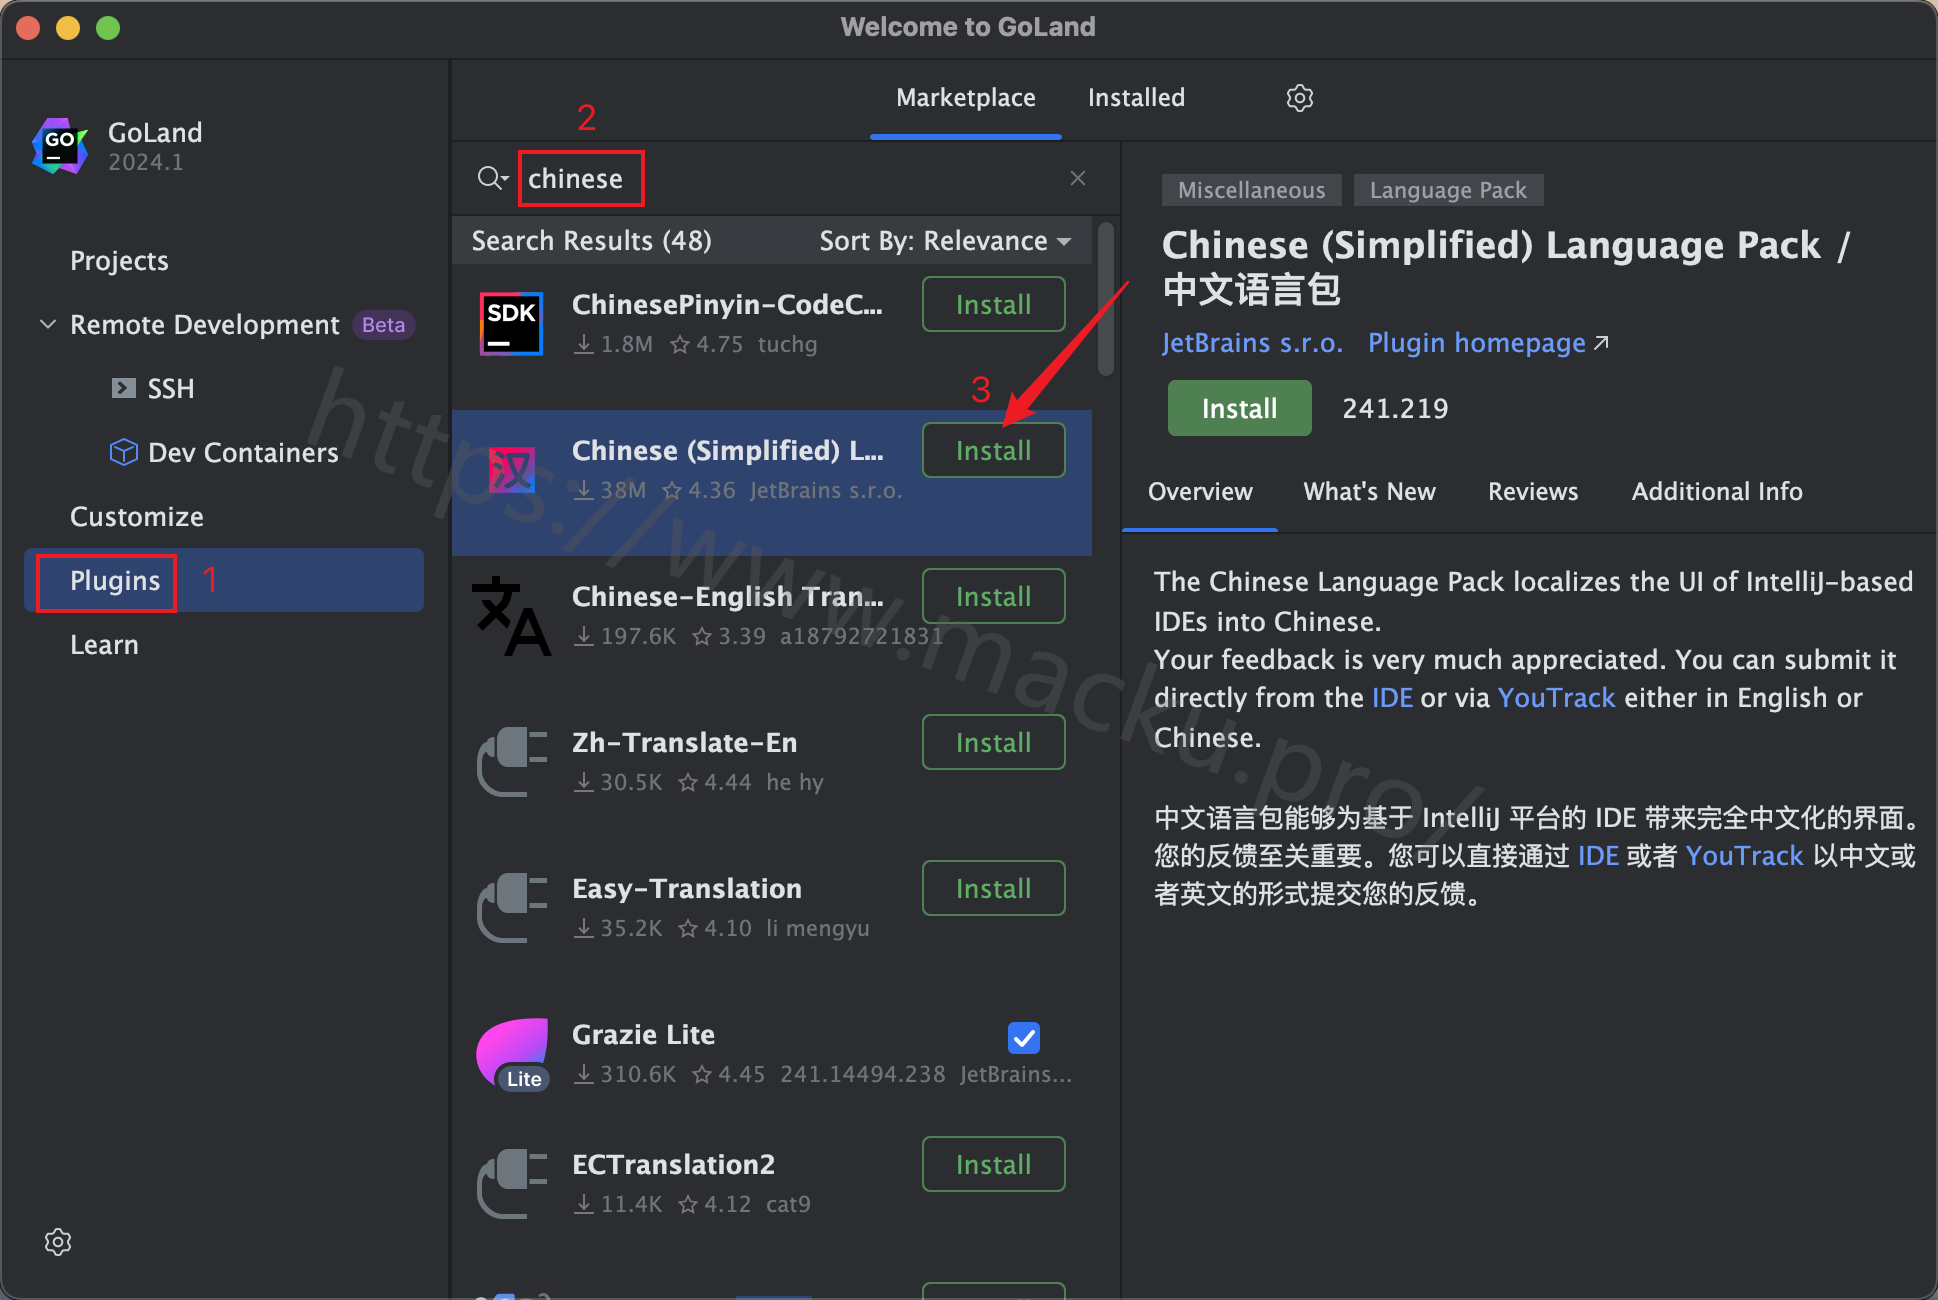Open Dev Containers in sidebar
Screen dimensions: 1938x1300
click(x=243, y=452)
